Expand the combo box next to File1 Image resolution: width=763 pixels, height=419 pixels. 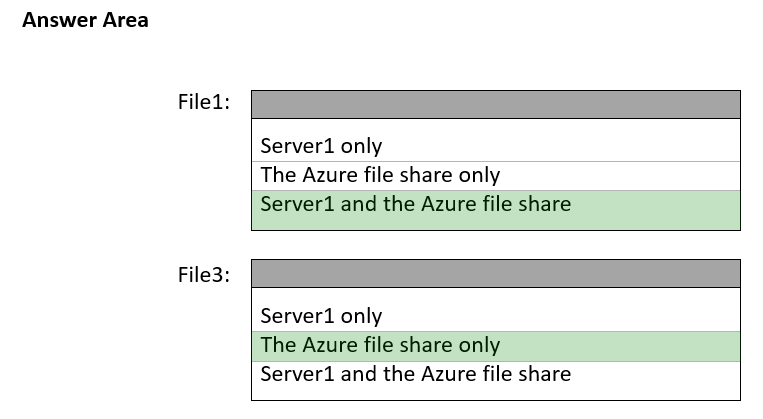click(x=495, y=104)
